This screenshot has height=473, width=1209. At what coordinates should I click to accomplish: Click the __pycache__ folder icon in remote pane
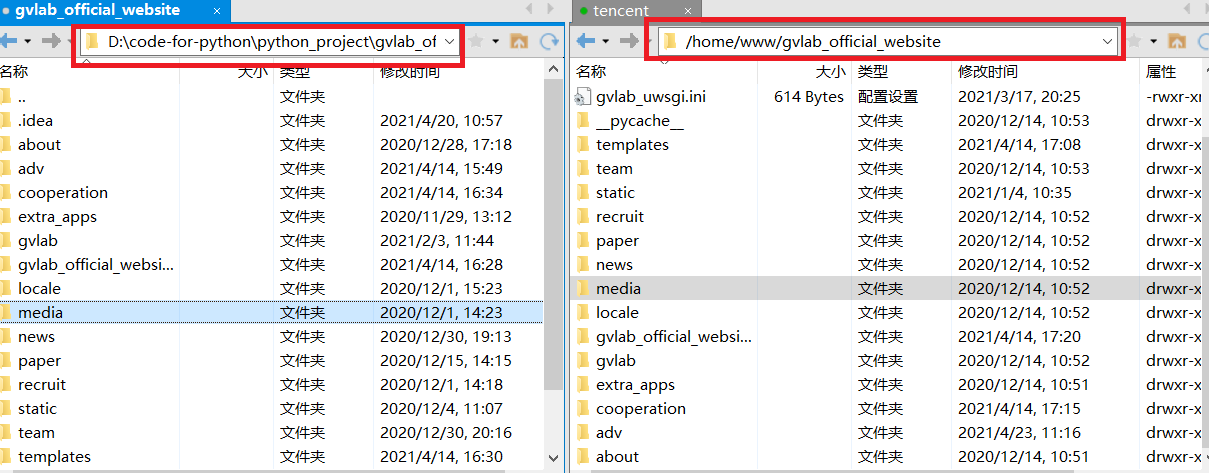(x=584, y=120)
